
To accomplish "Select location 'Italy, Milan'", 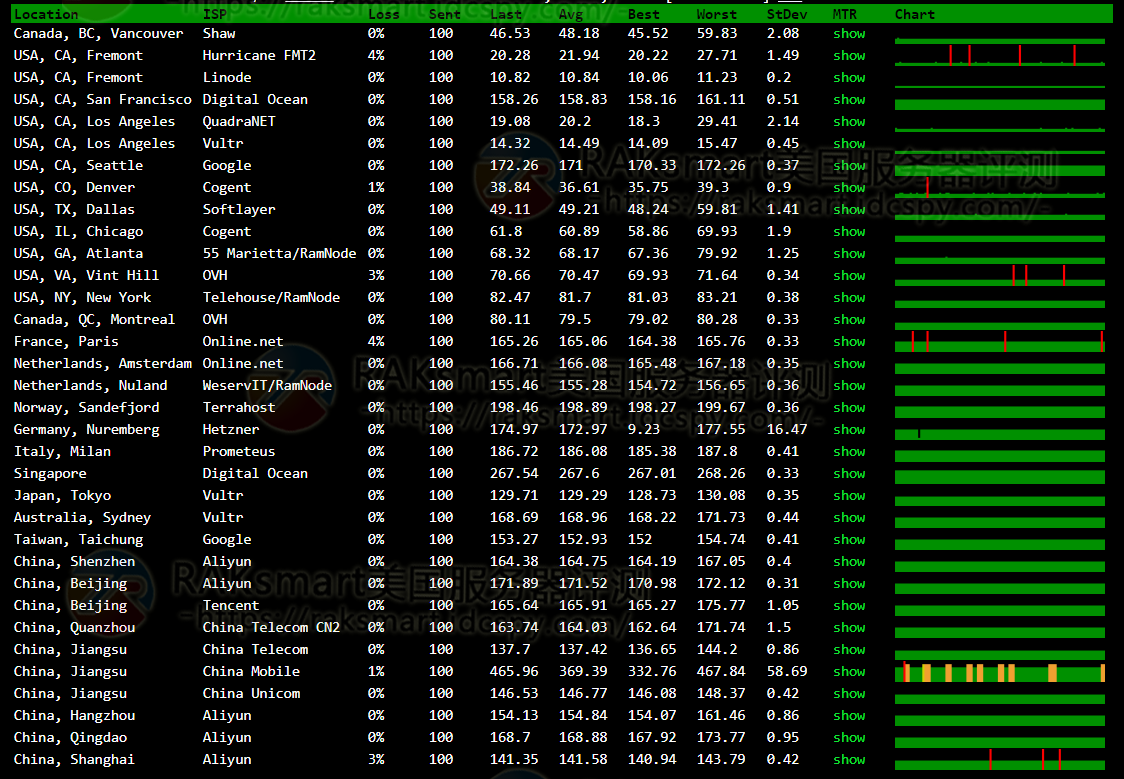I will 62,451.
